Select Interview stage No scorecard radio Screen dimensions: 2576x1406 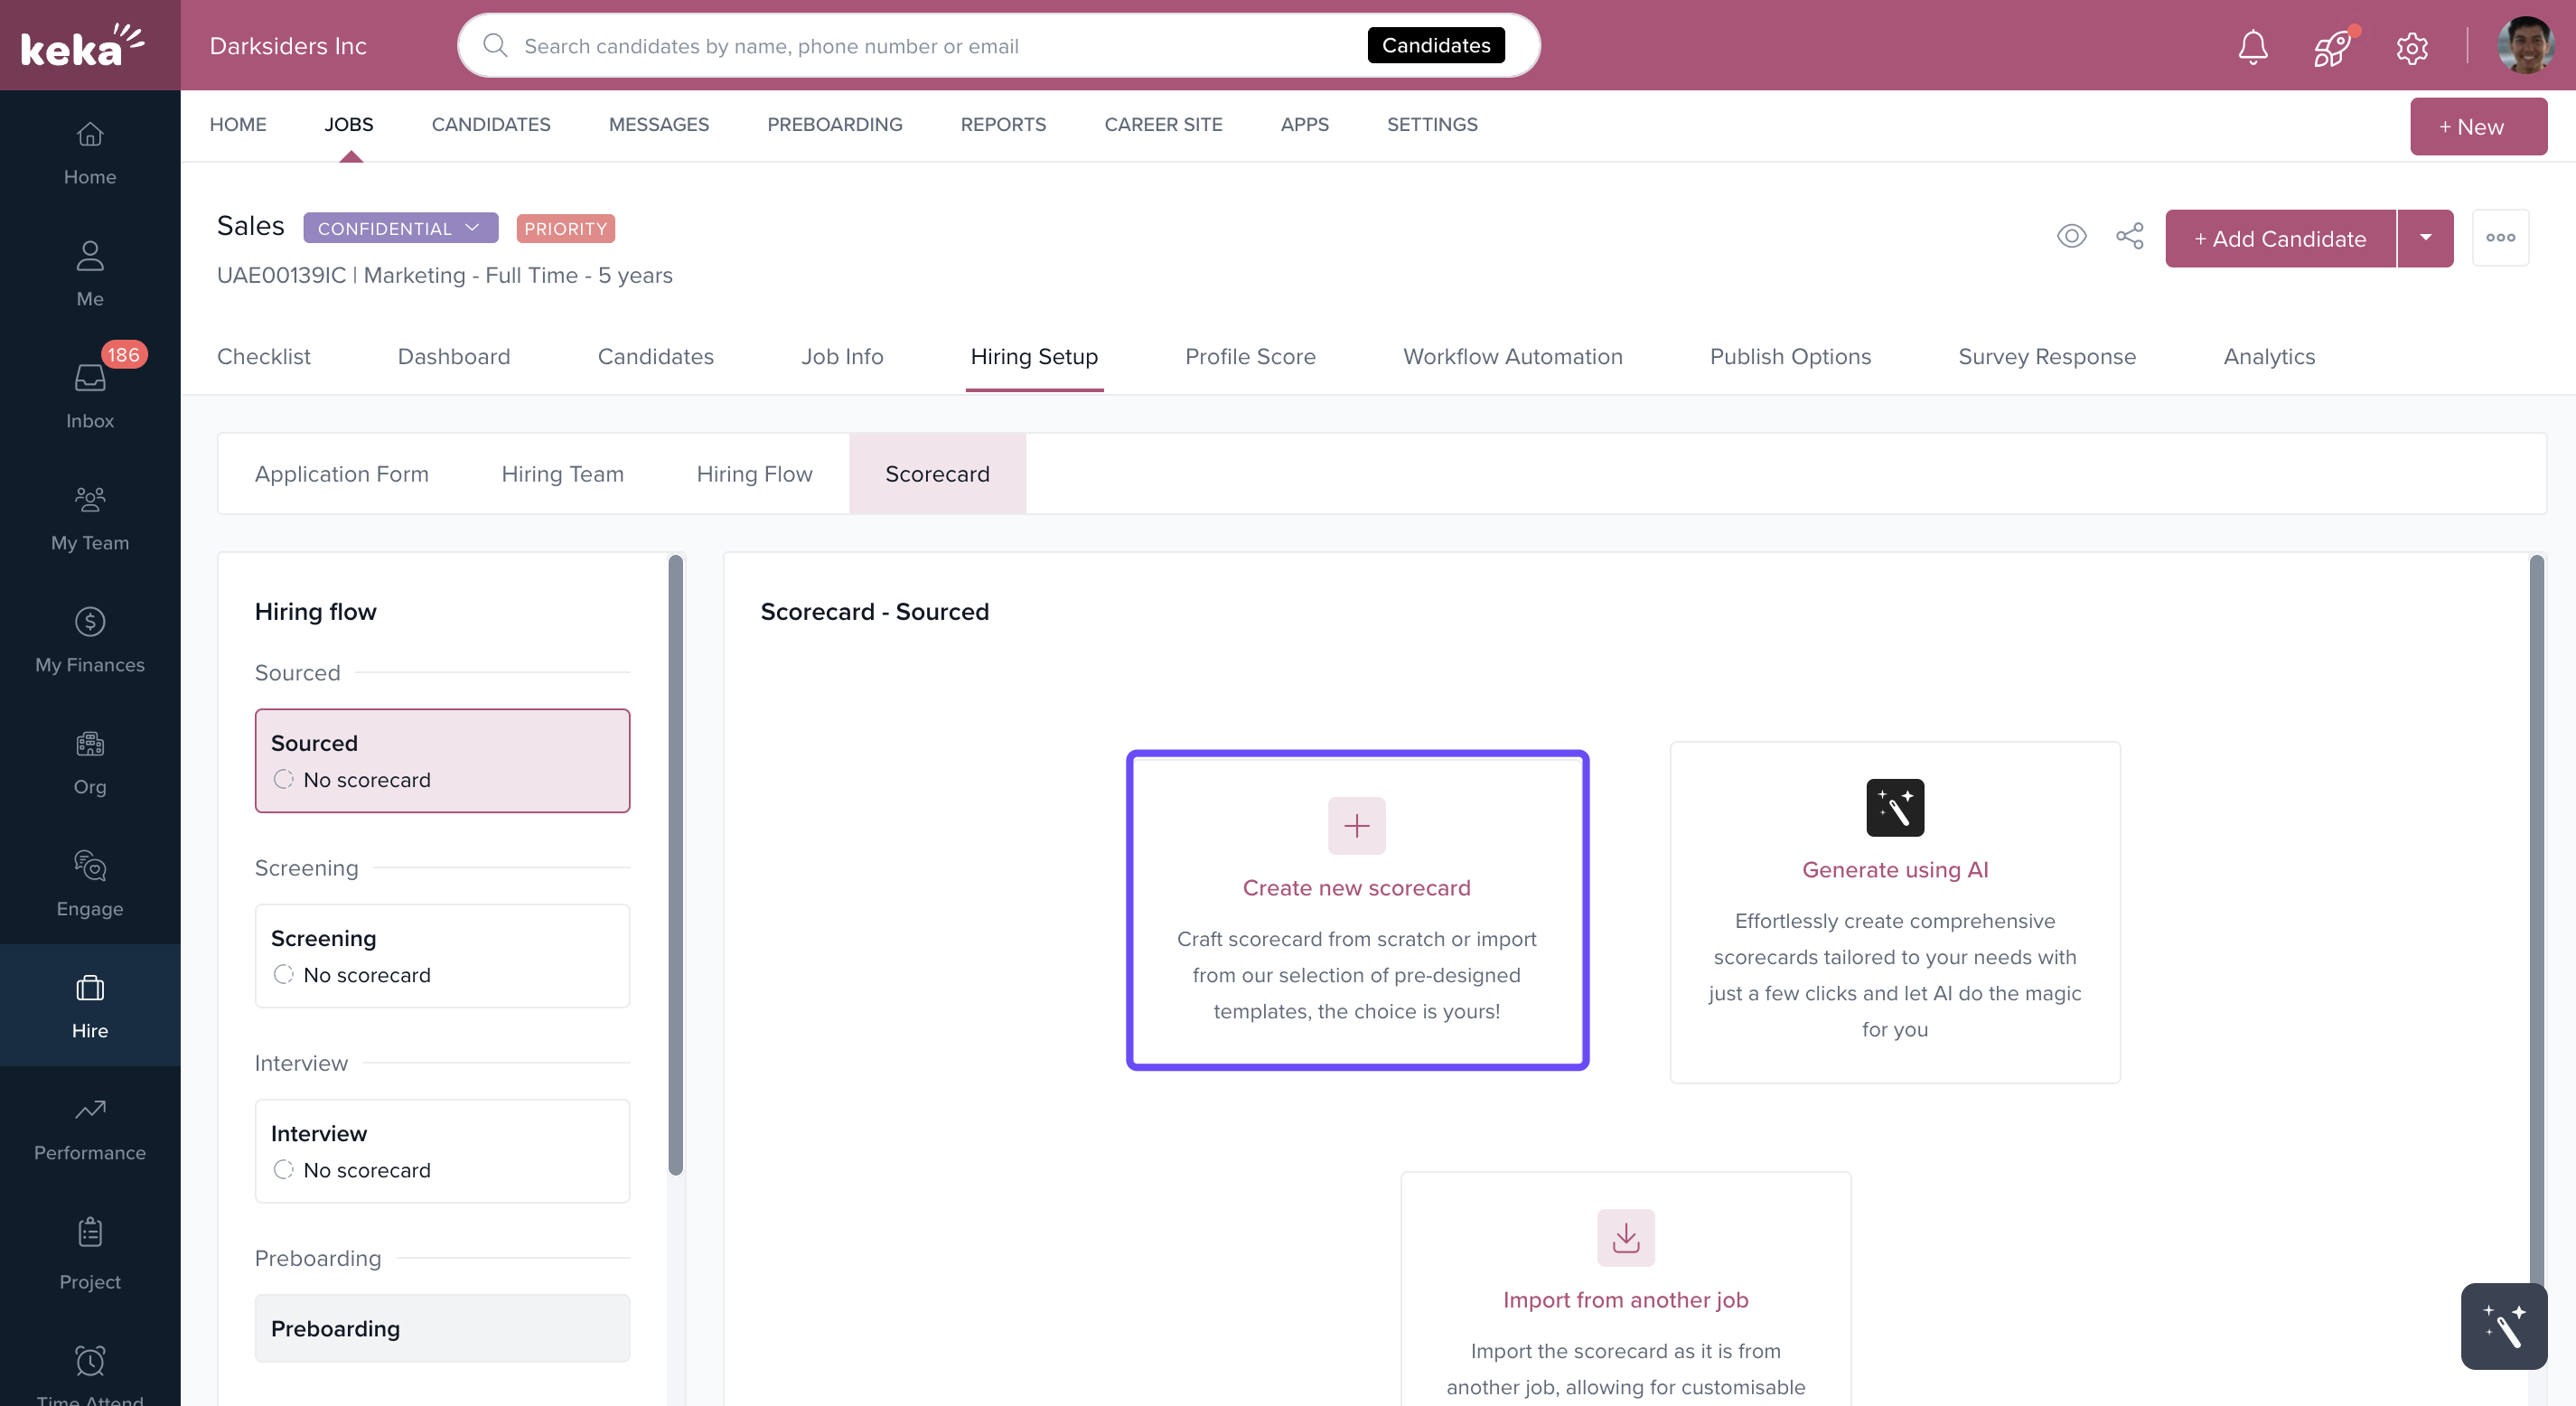click(284, 1169)
